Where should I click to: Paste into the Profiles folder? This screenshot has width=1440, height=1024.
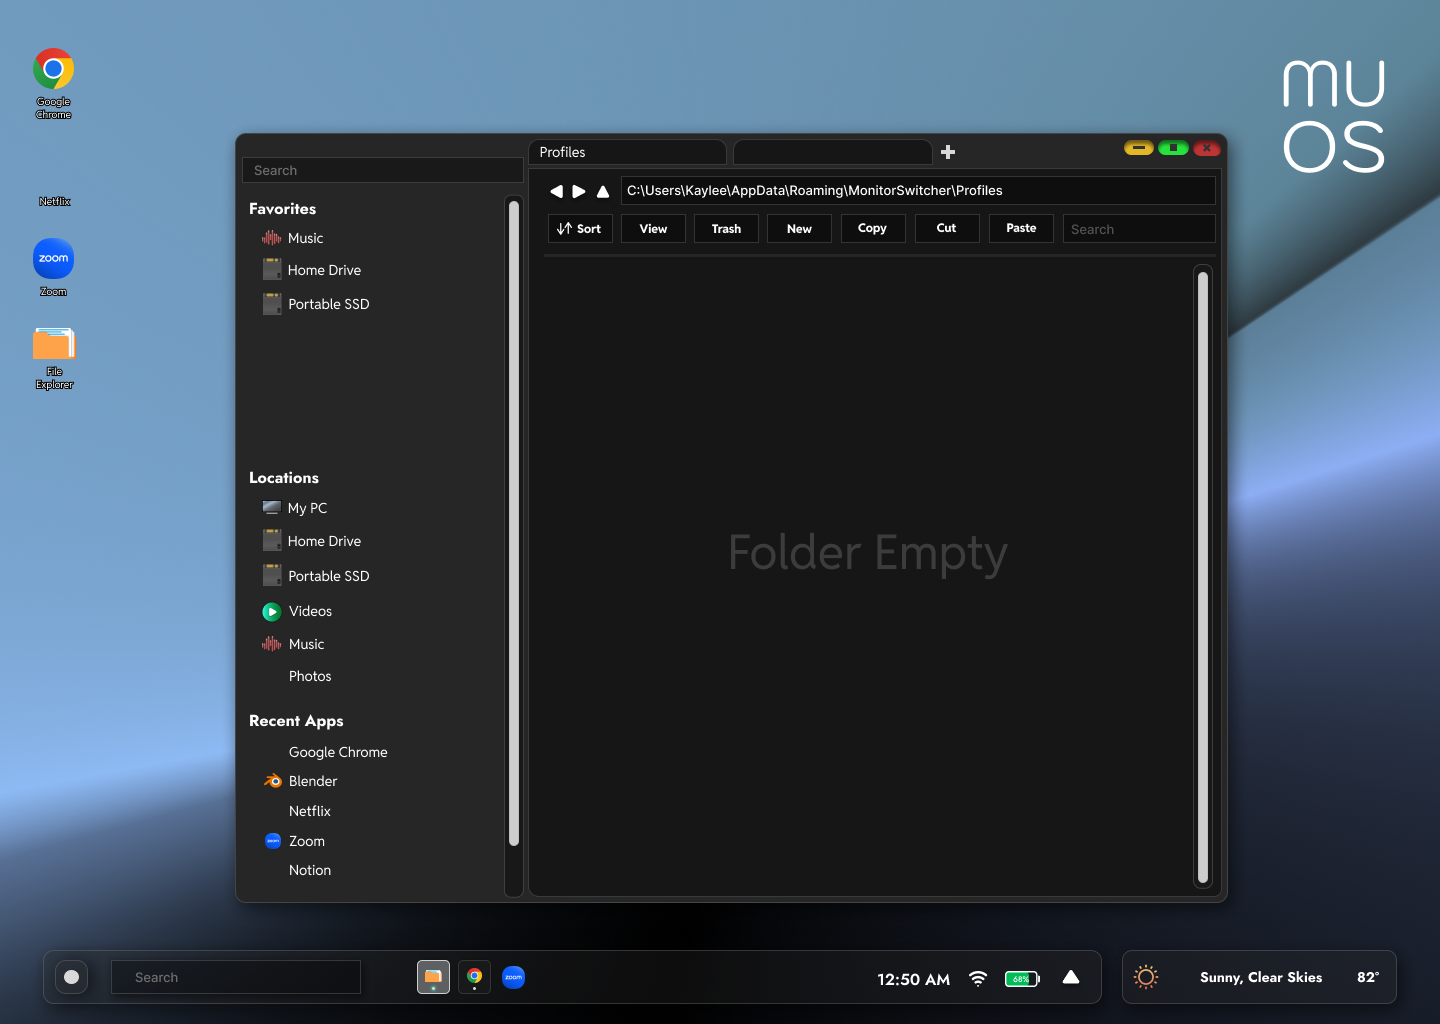1020,228
